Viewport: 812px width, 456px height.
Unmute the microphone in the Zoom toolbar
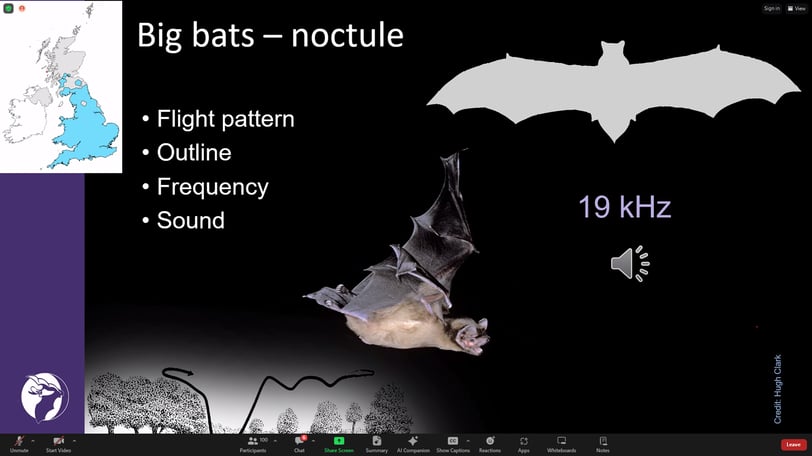pyautogui.click(x=19, y=444)
